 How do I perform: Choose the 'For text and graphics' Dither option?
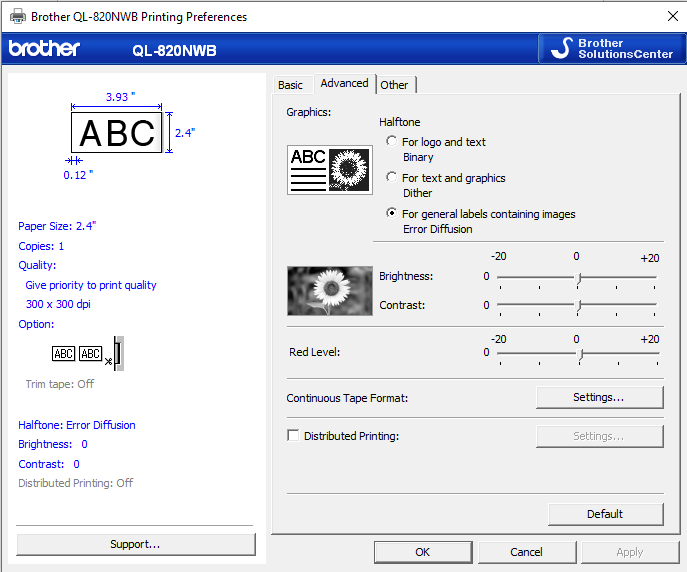pyautogui.click(x=392, y=177)
